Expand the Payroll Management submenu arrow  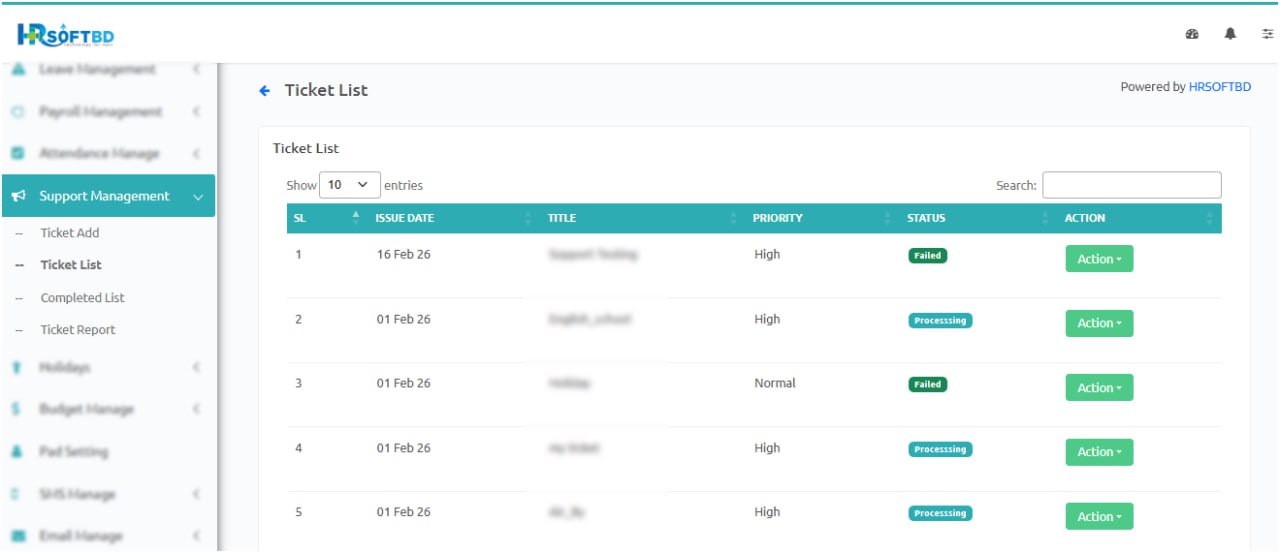196,112
